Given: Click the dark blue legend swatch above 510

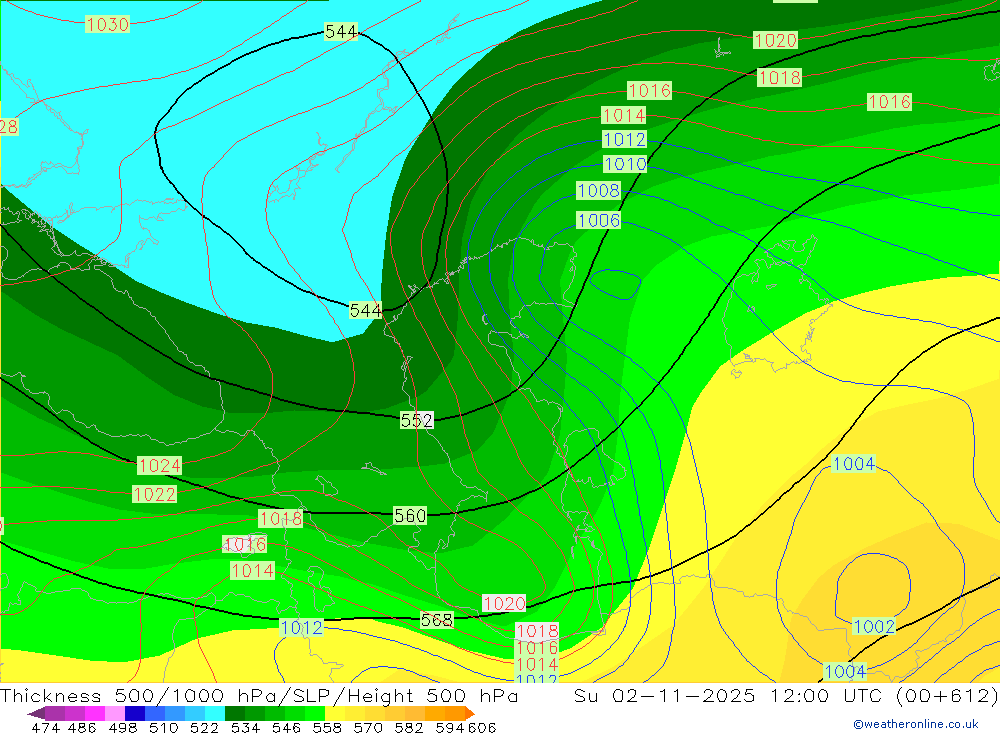Looking at the screenshot, I should tap(135, 713).
